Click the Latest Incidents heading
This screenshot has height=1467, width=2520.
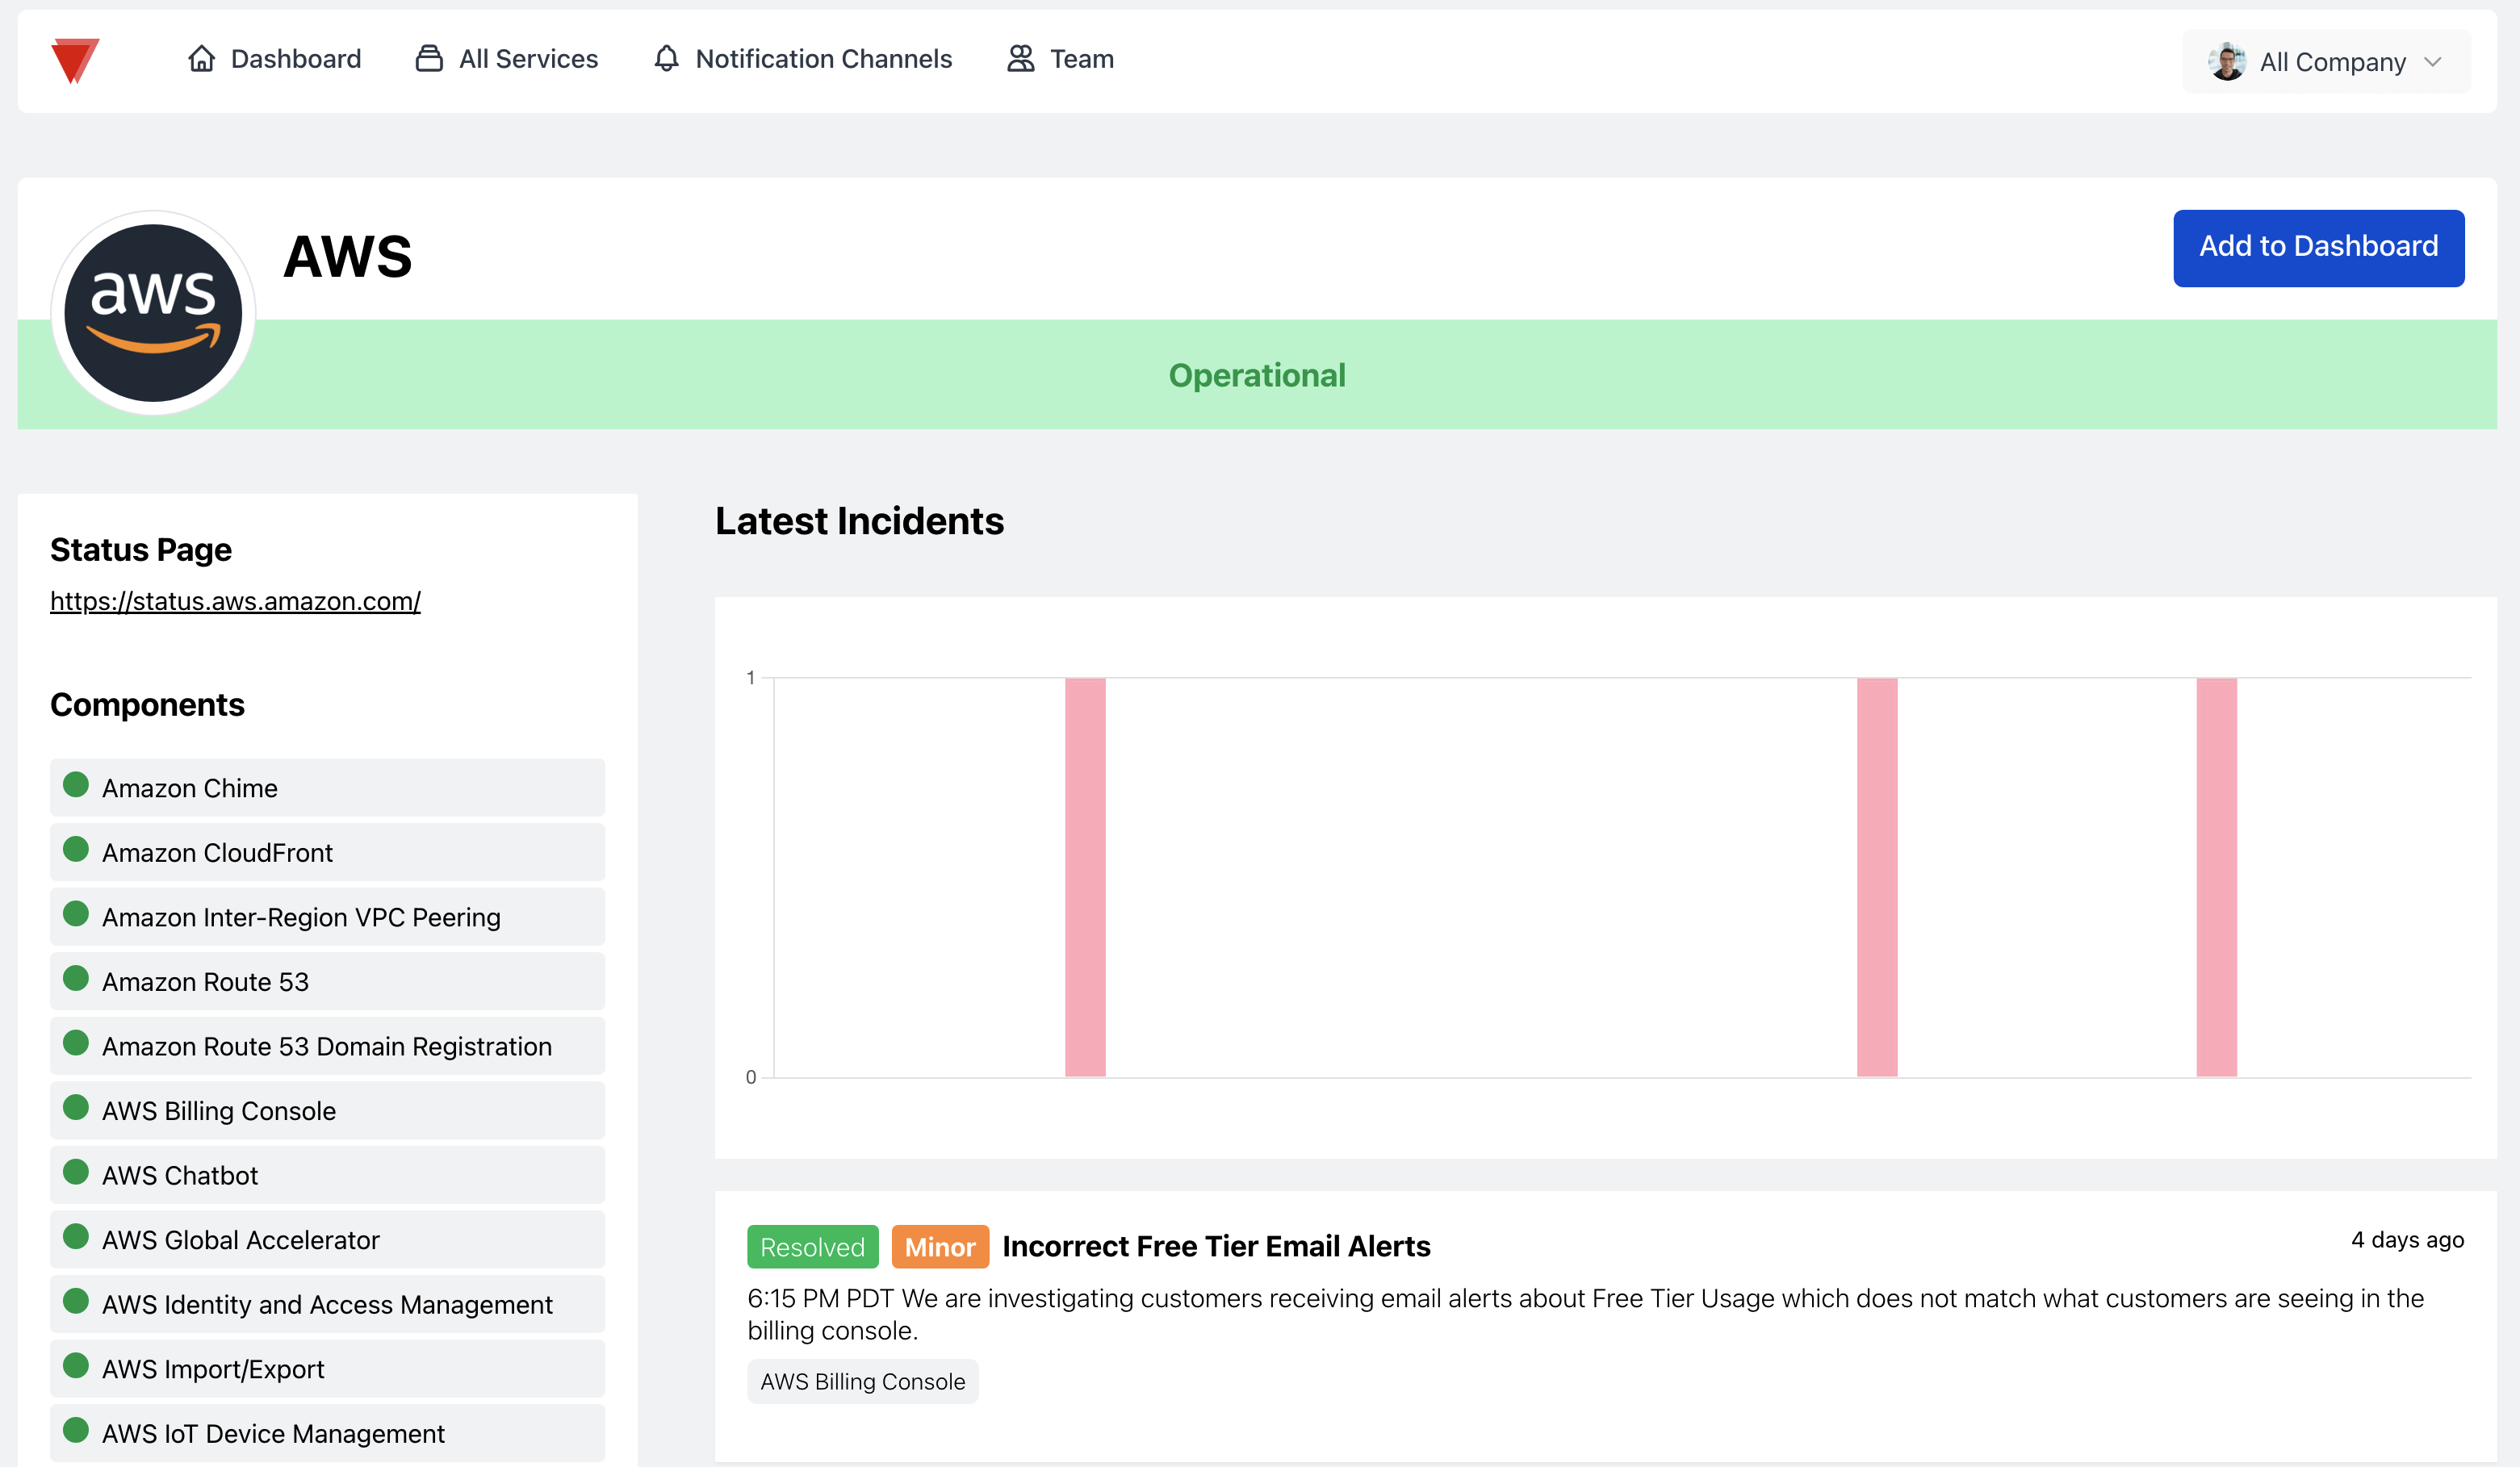point(859,521)
